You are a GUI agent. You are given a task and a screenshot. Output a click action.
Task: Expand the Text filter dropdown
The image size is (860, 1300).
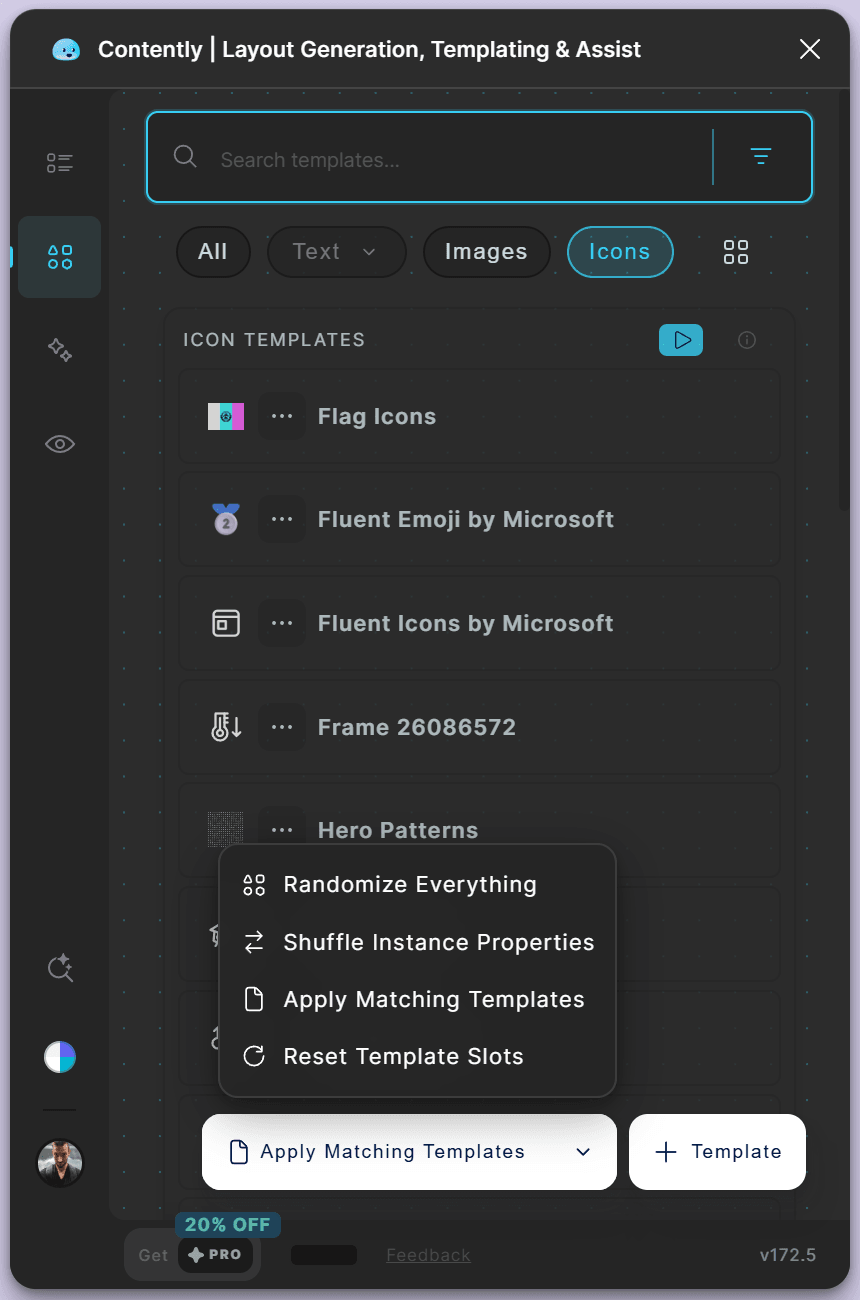(336, 252)
